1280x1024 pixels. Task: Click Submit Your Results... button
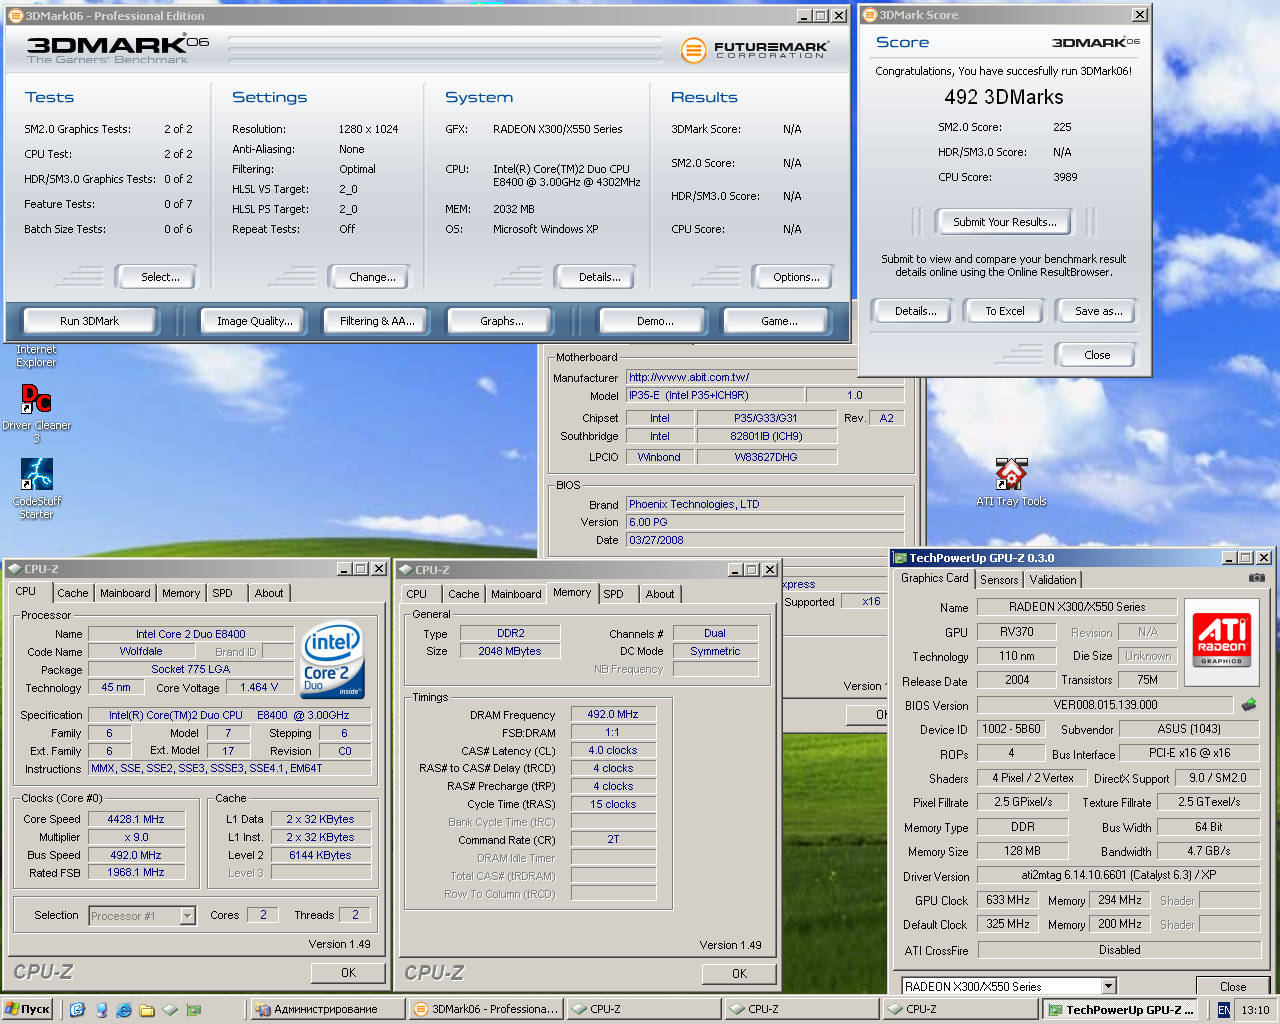pyautogui.click(x=1004, y=222)
